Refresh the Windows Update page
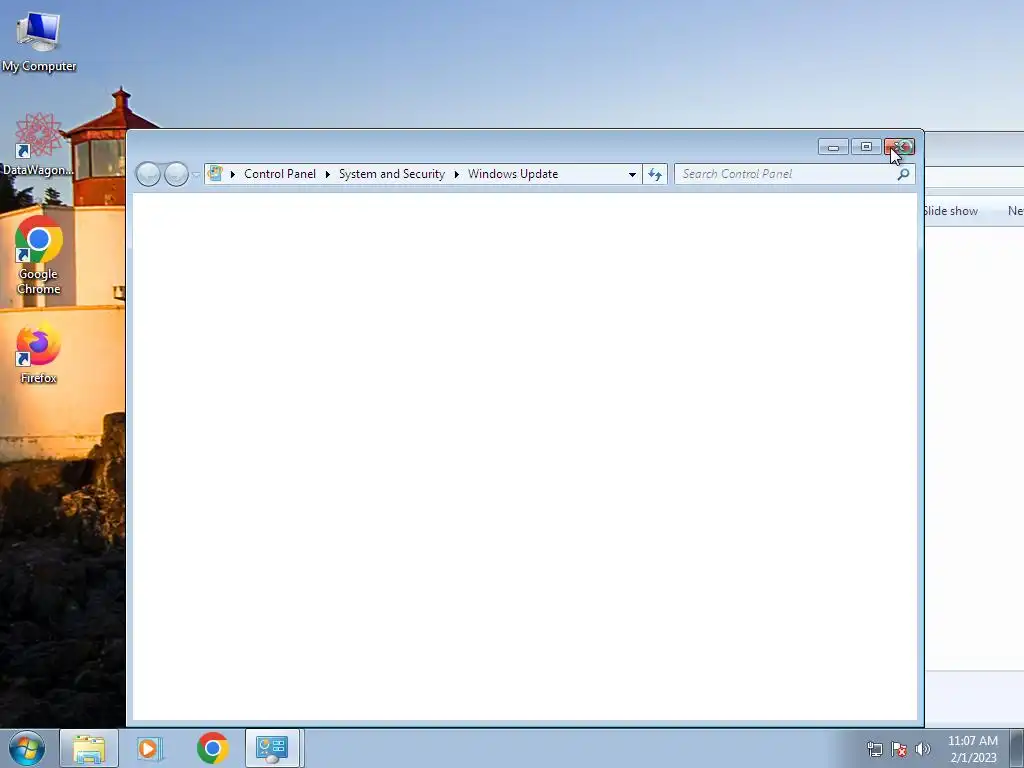The image size is (1024, 768). (x=655, y=174)
